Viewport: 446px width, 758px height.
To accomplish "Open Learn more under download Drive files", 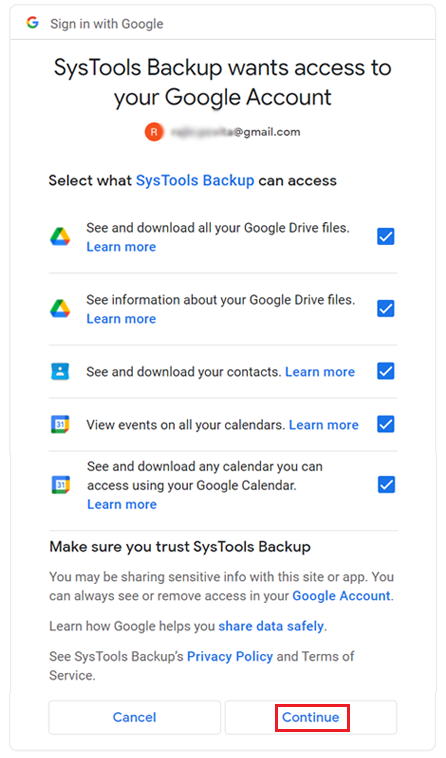I will (x=121, y=247).
